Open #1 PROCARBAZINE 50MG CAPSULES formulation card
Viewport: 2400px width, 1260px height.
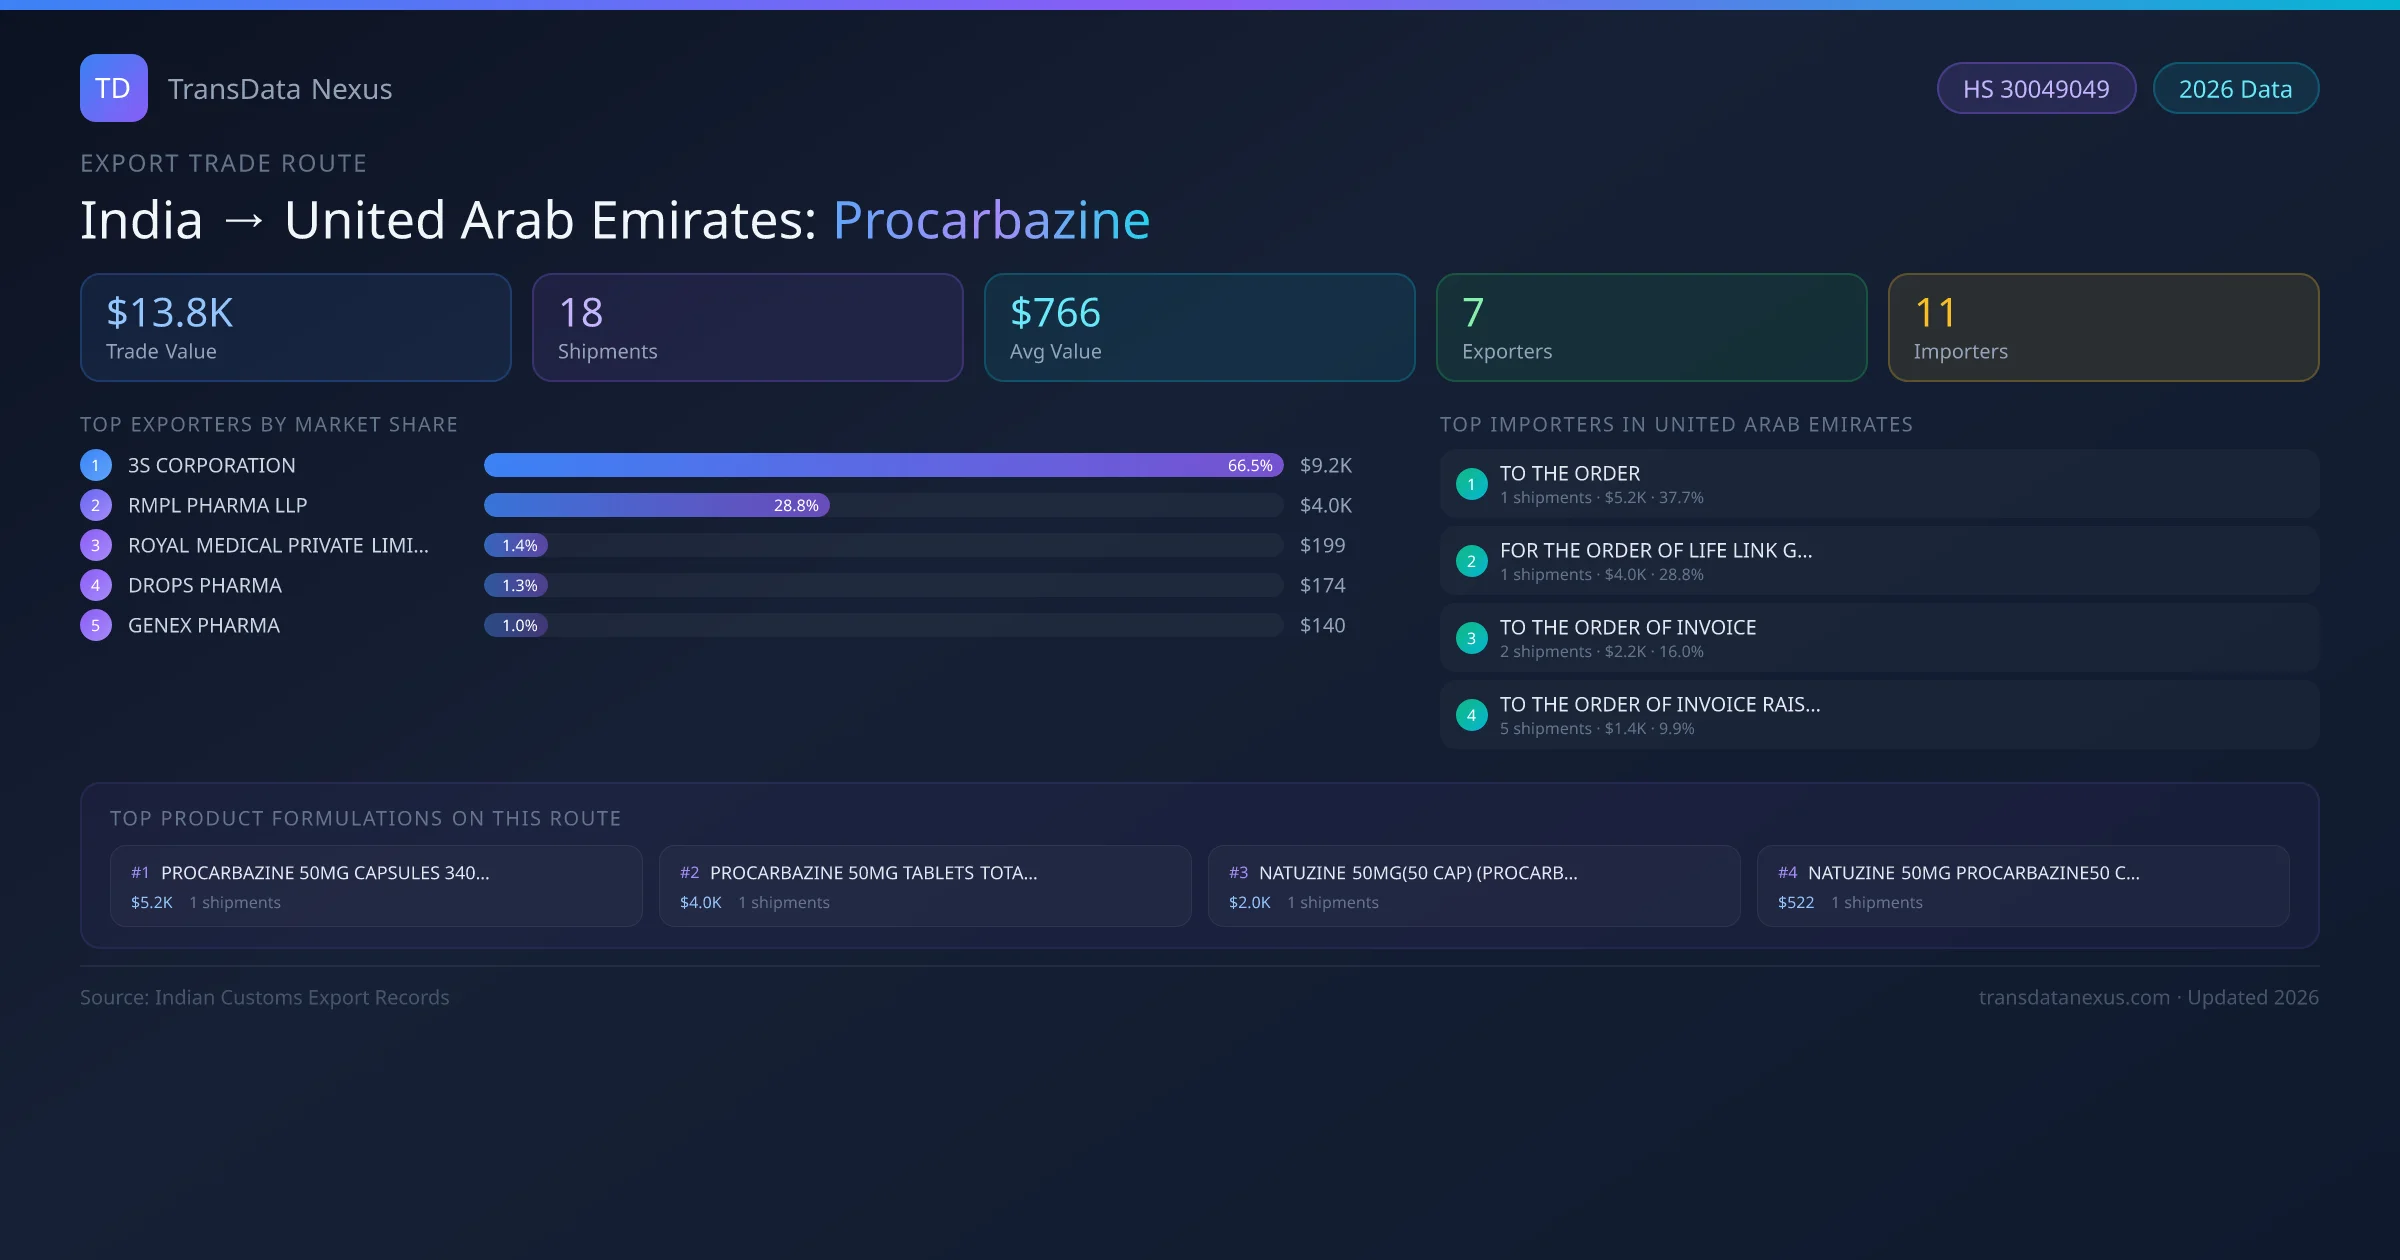pos(375,886)
